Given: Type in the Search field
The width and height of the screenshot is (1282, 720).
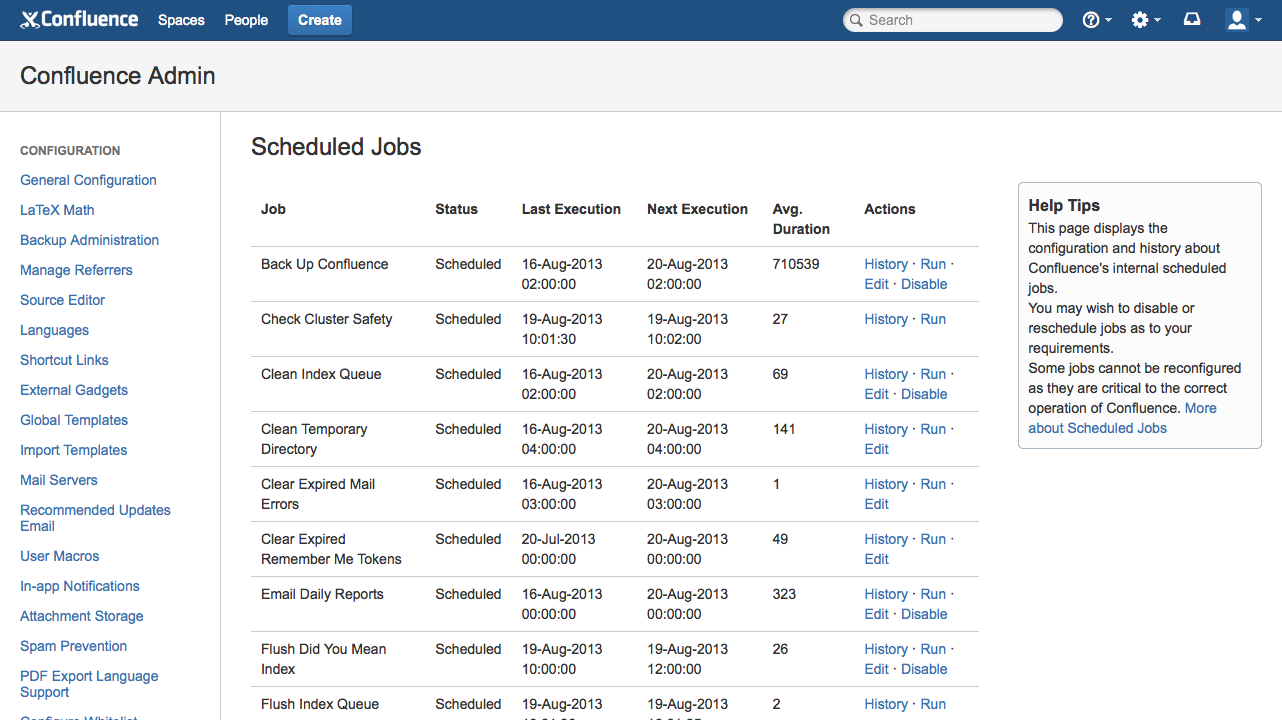Looking at the screenshot, I should (x=960, y=20).
